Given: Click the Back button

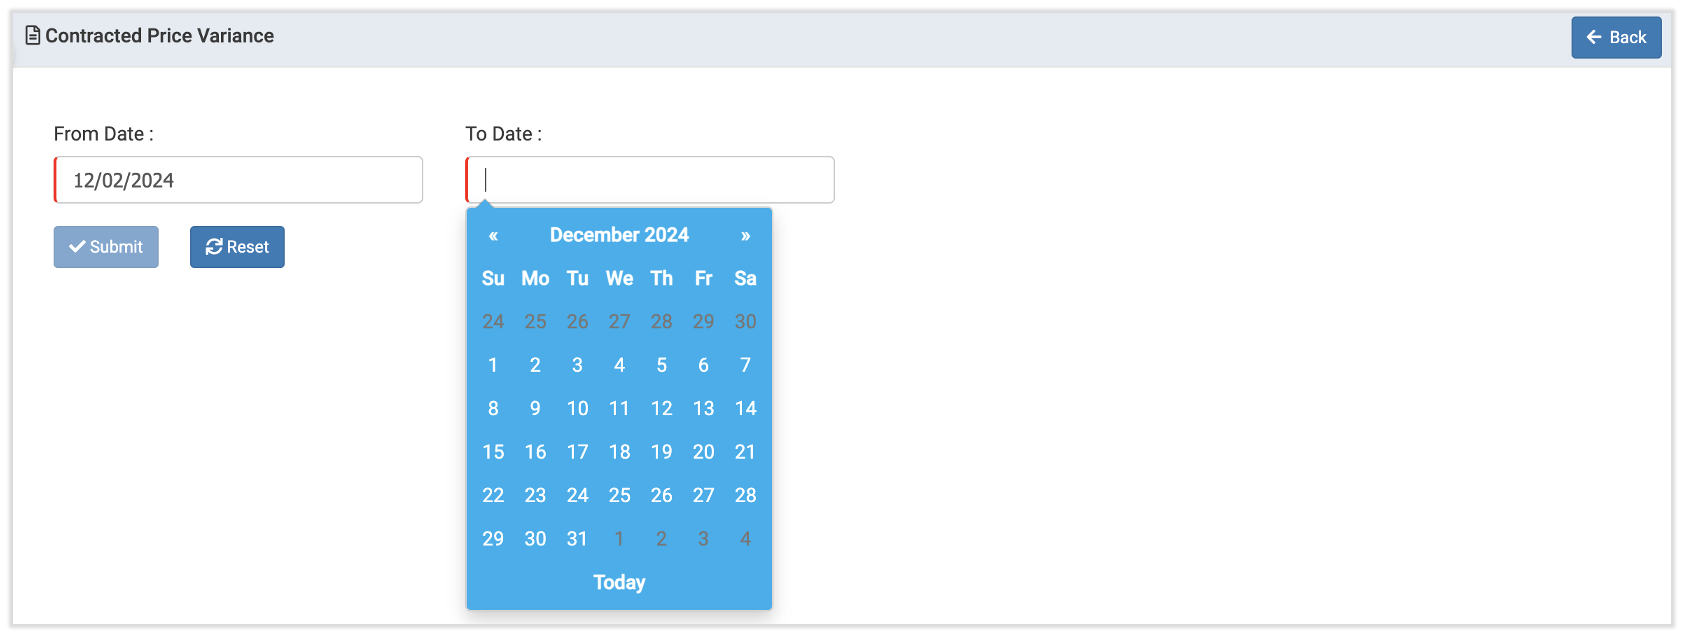Looking at the screenshot, I should [1615, 37].
